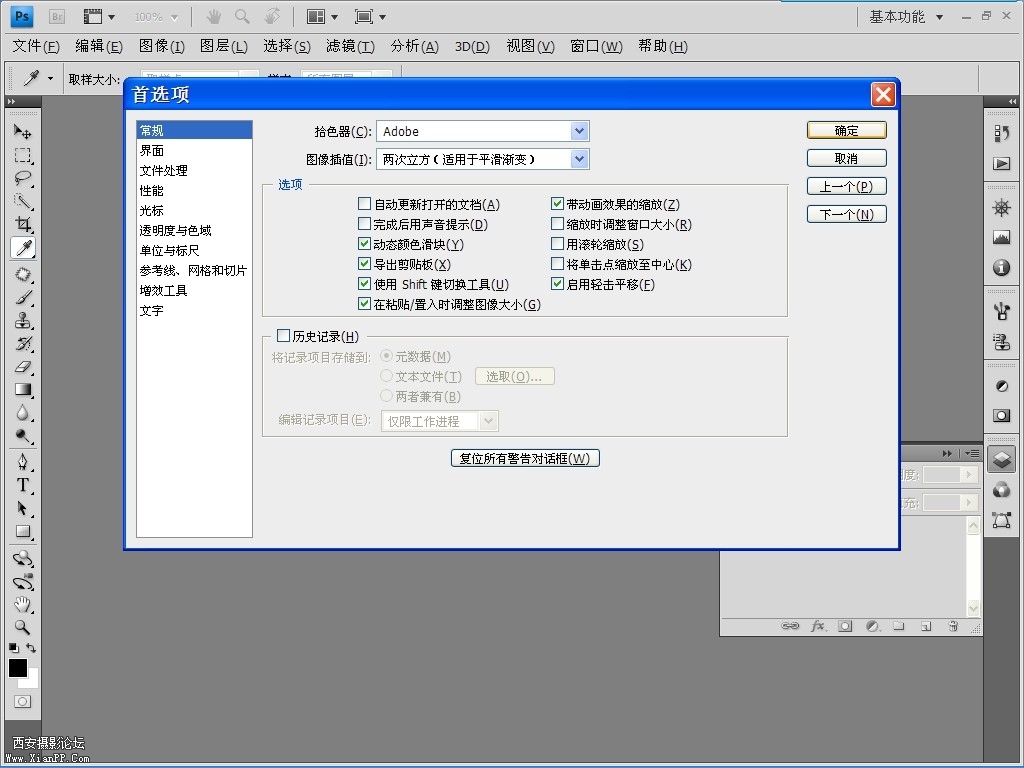The width and height of the screenshot is (1024, 768).
Task: Expand the 图像插值 dropdown list
Action: [x=579, y=159]
